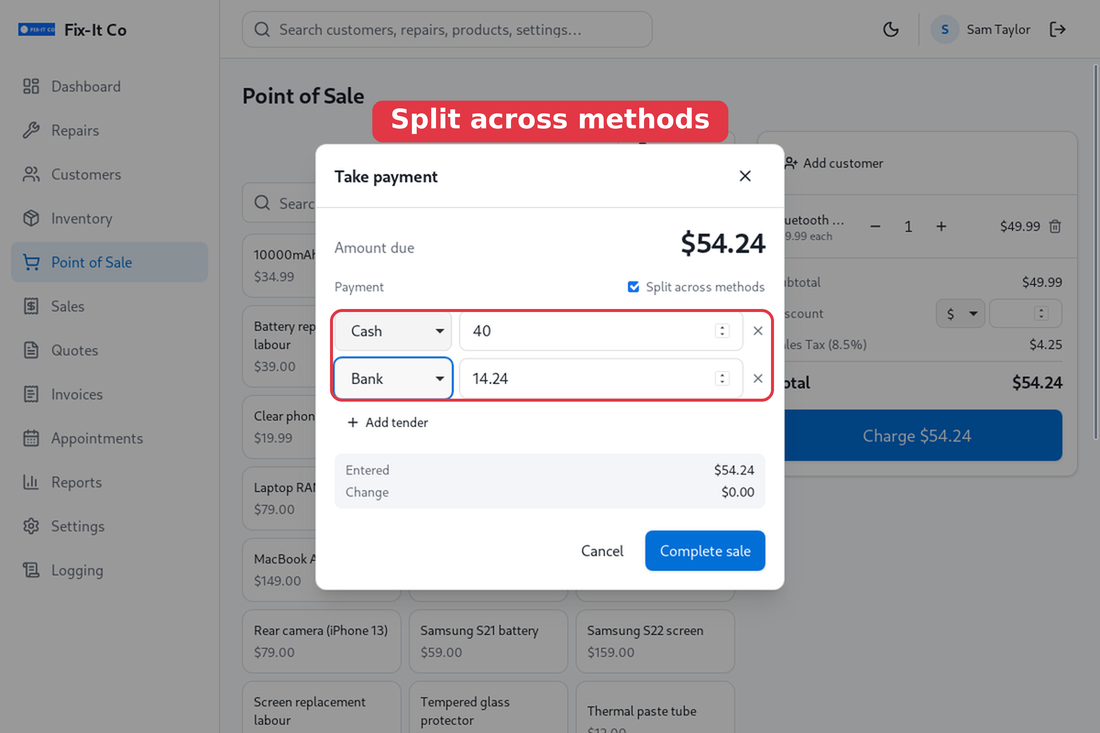This screenshot has height=733, width=1100.
Task: Click the 40 amount stepper
Action: (x=722, y=331)
